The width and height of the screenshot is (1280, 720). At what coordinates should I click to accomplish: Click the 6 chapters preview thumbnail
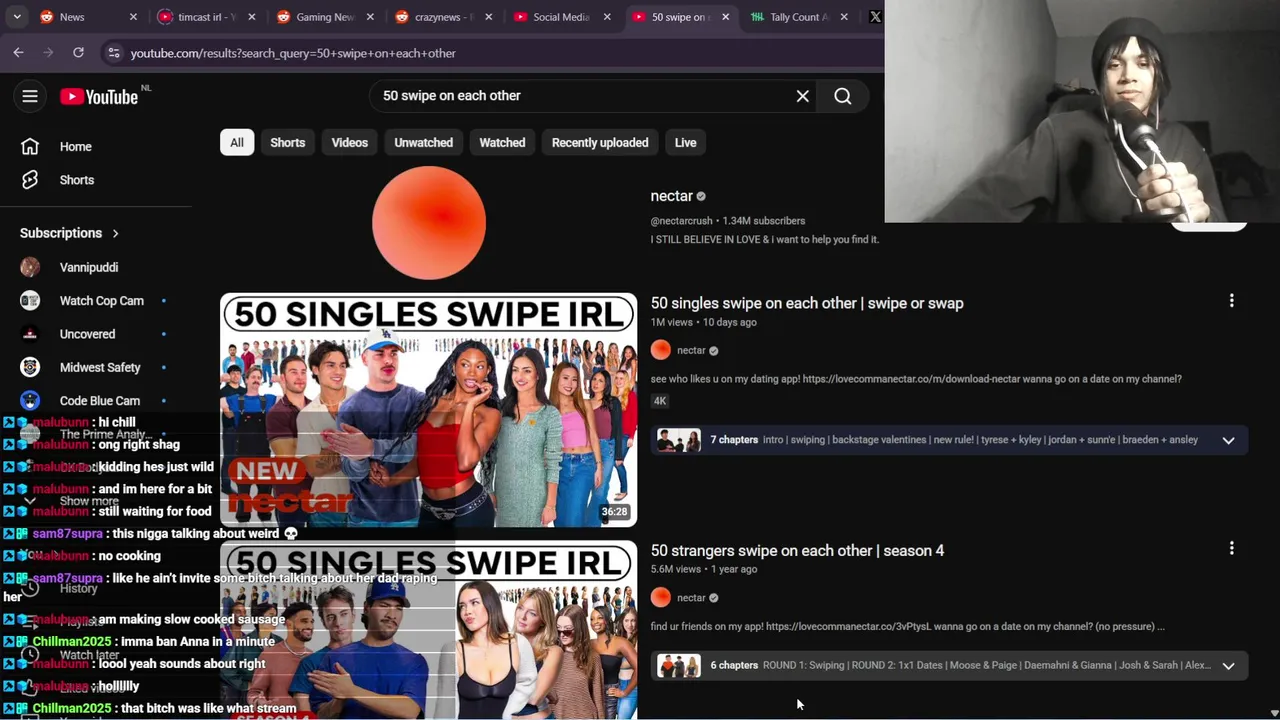[679, 665]
